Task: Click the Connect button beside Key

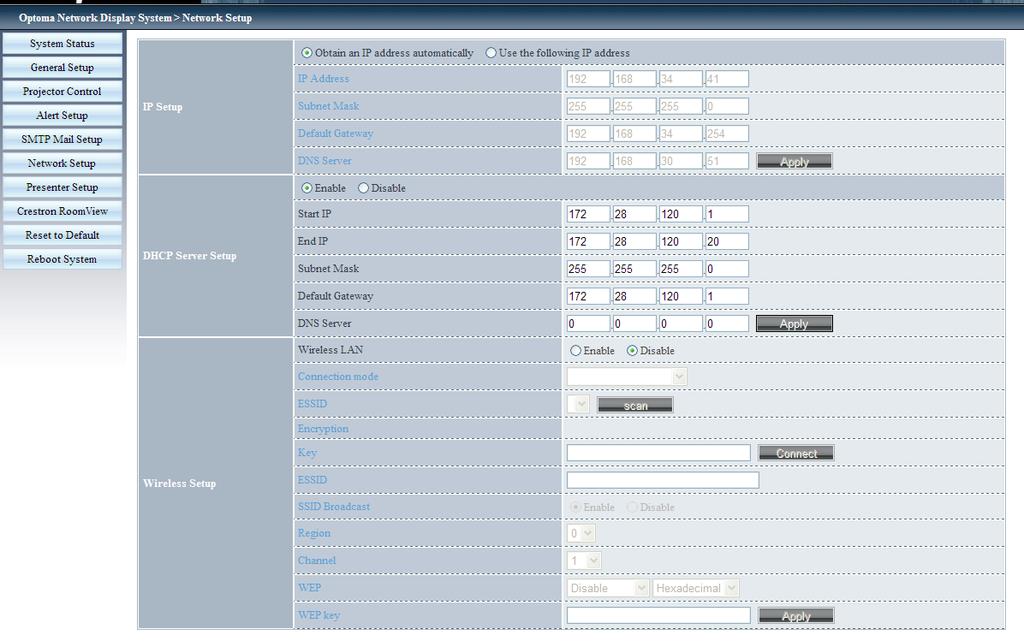Action: pyautogui.click(x=796, y=453)
